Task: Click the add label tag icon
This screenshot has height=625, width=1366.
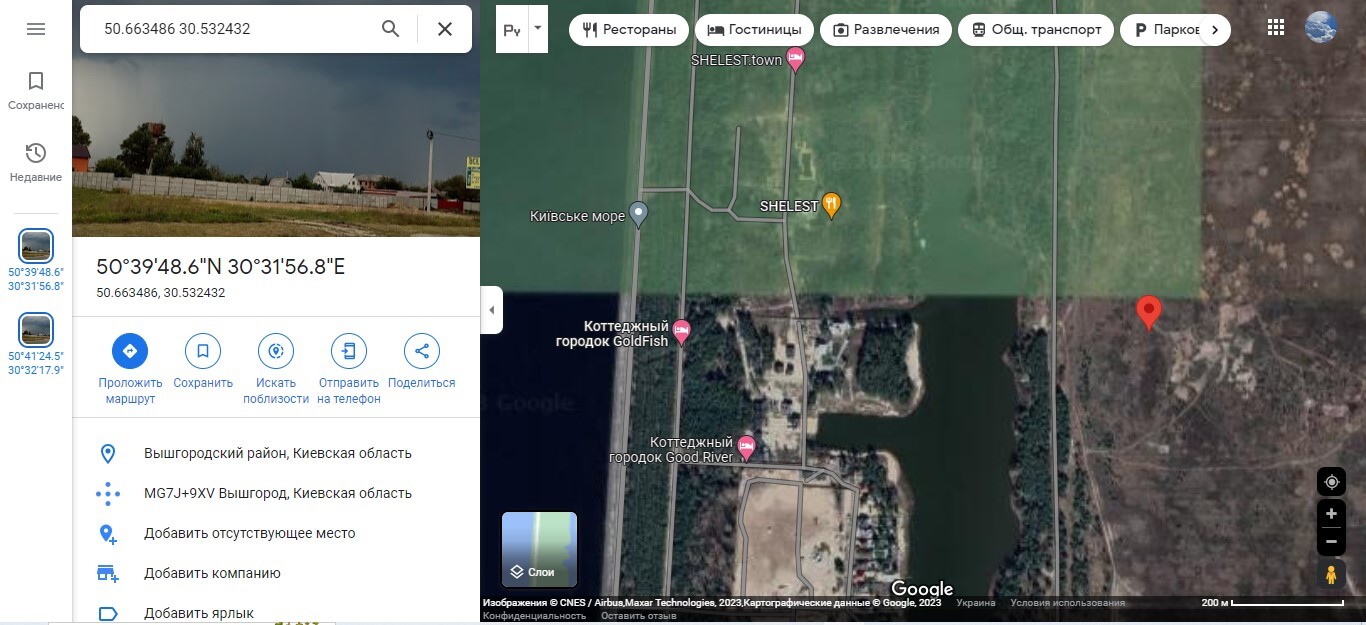Action: pyautogui.click(x=108, y=613)
